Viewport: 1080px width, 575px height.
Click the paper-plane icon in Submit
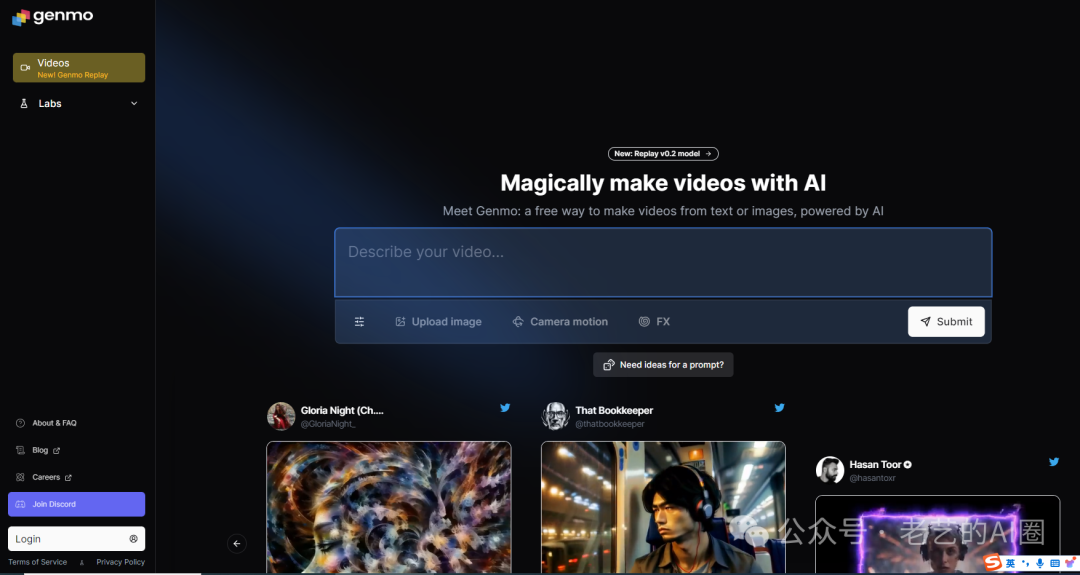(x=926, y=322)
